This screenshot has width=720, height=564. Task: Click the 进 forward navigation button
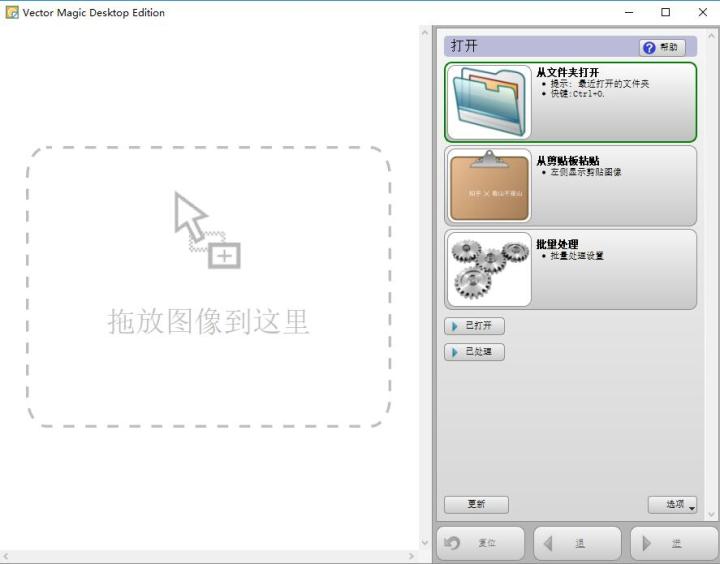point(675,543)
